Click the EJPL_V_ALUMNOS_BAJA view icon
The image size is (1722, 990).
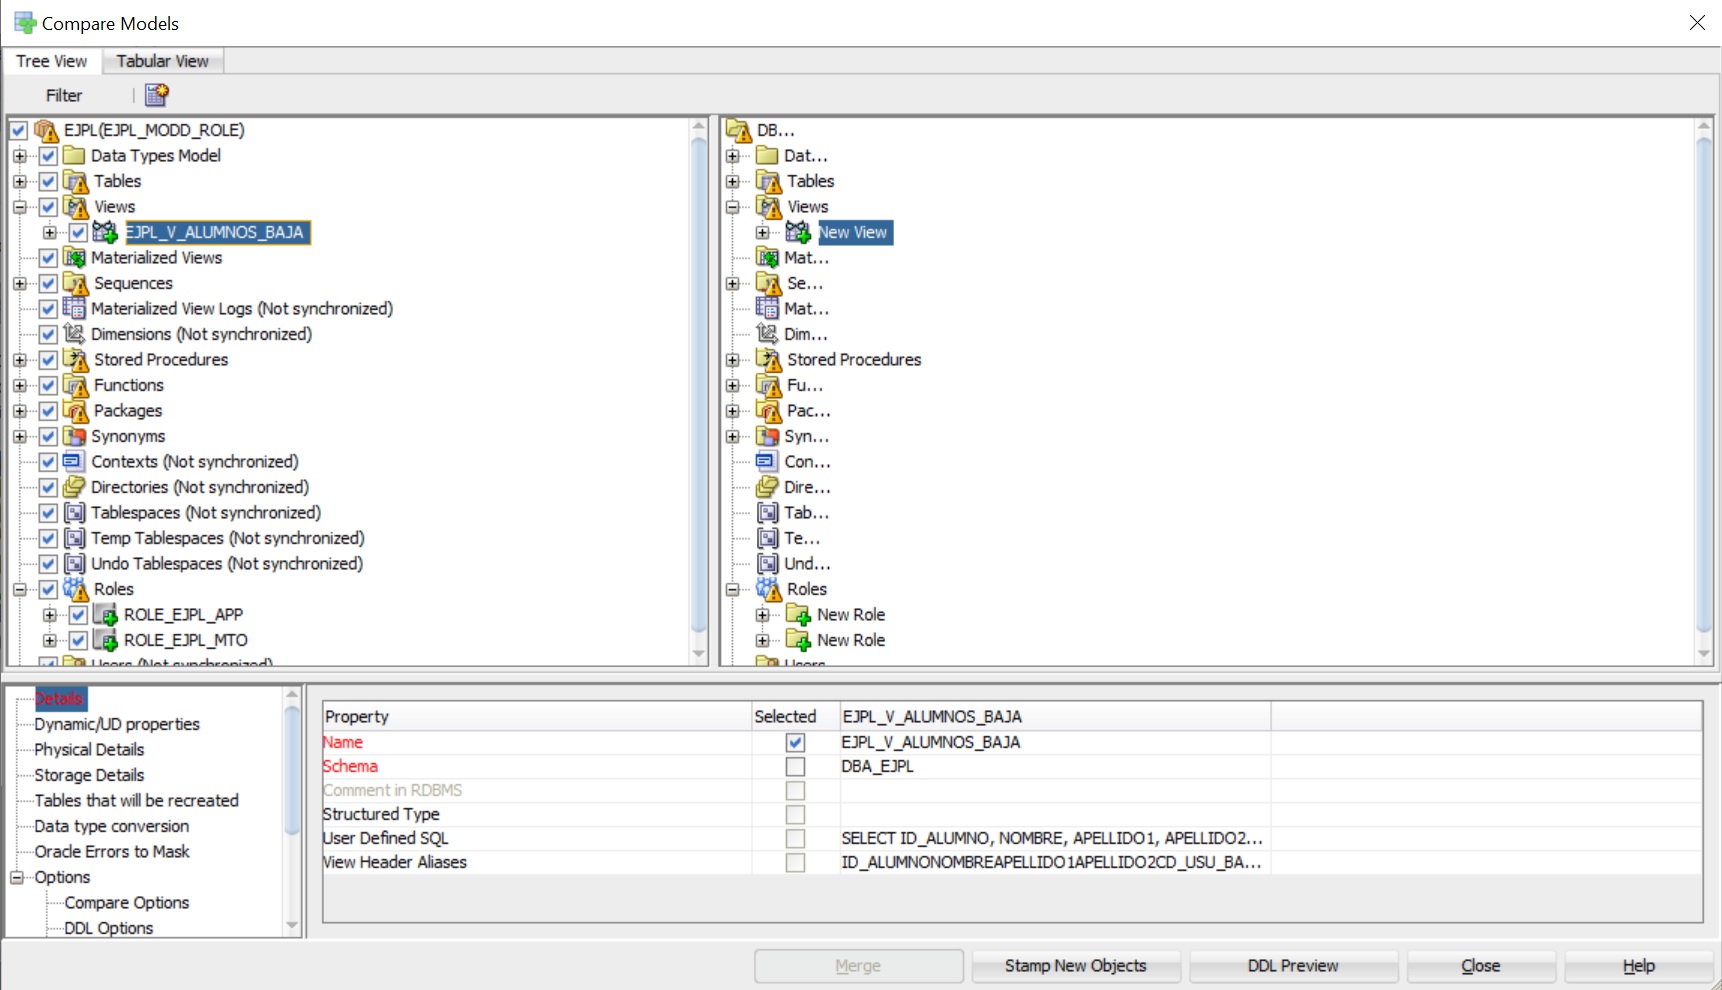[x=105, y=232]
